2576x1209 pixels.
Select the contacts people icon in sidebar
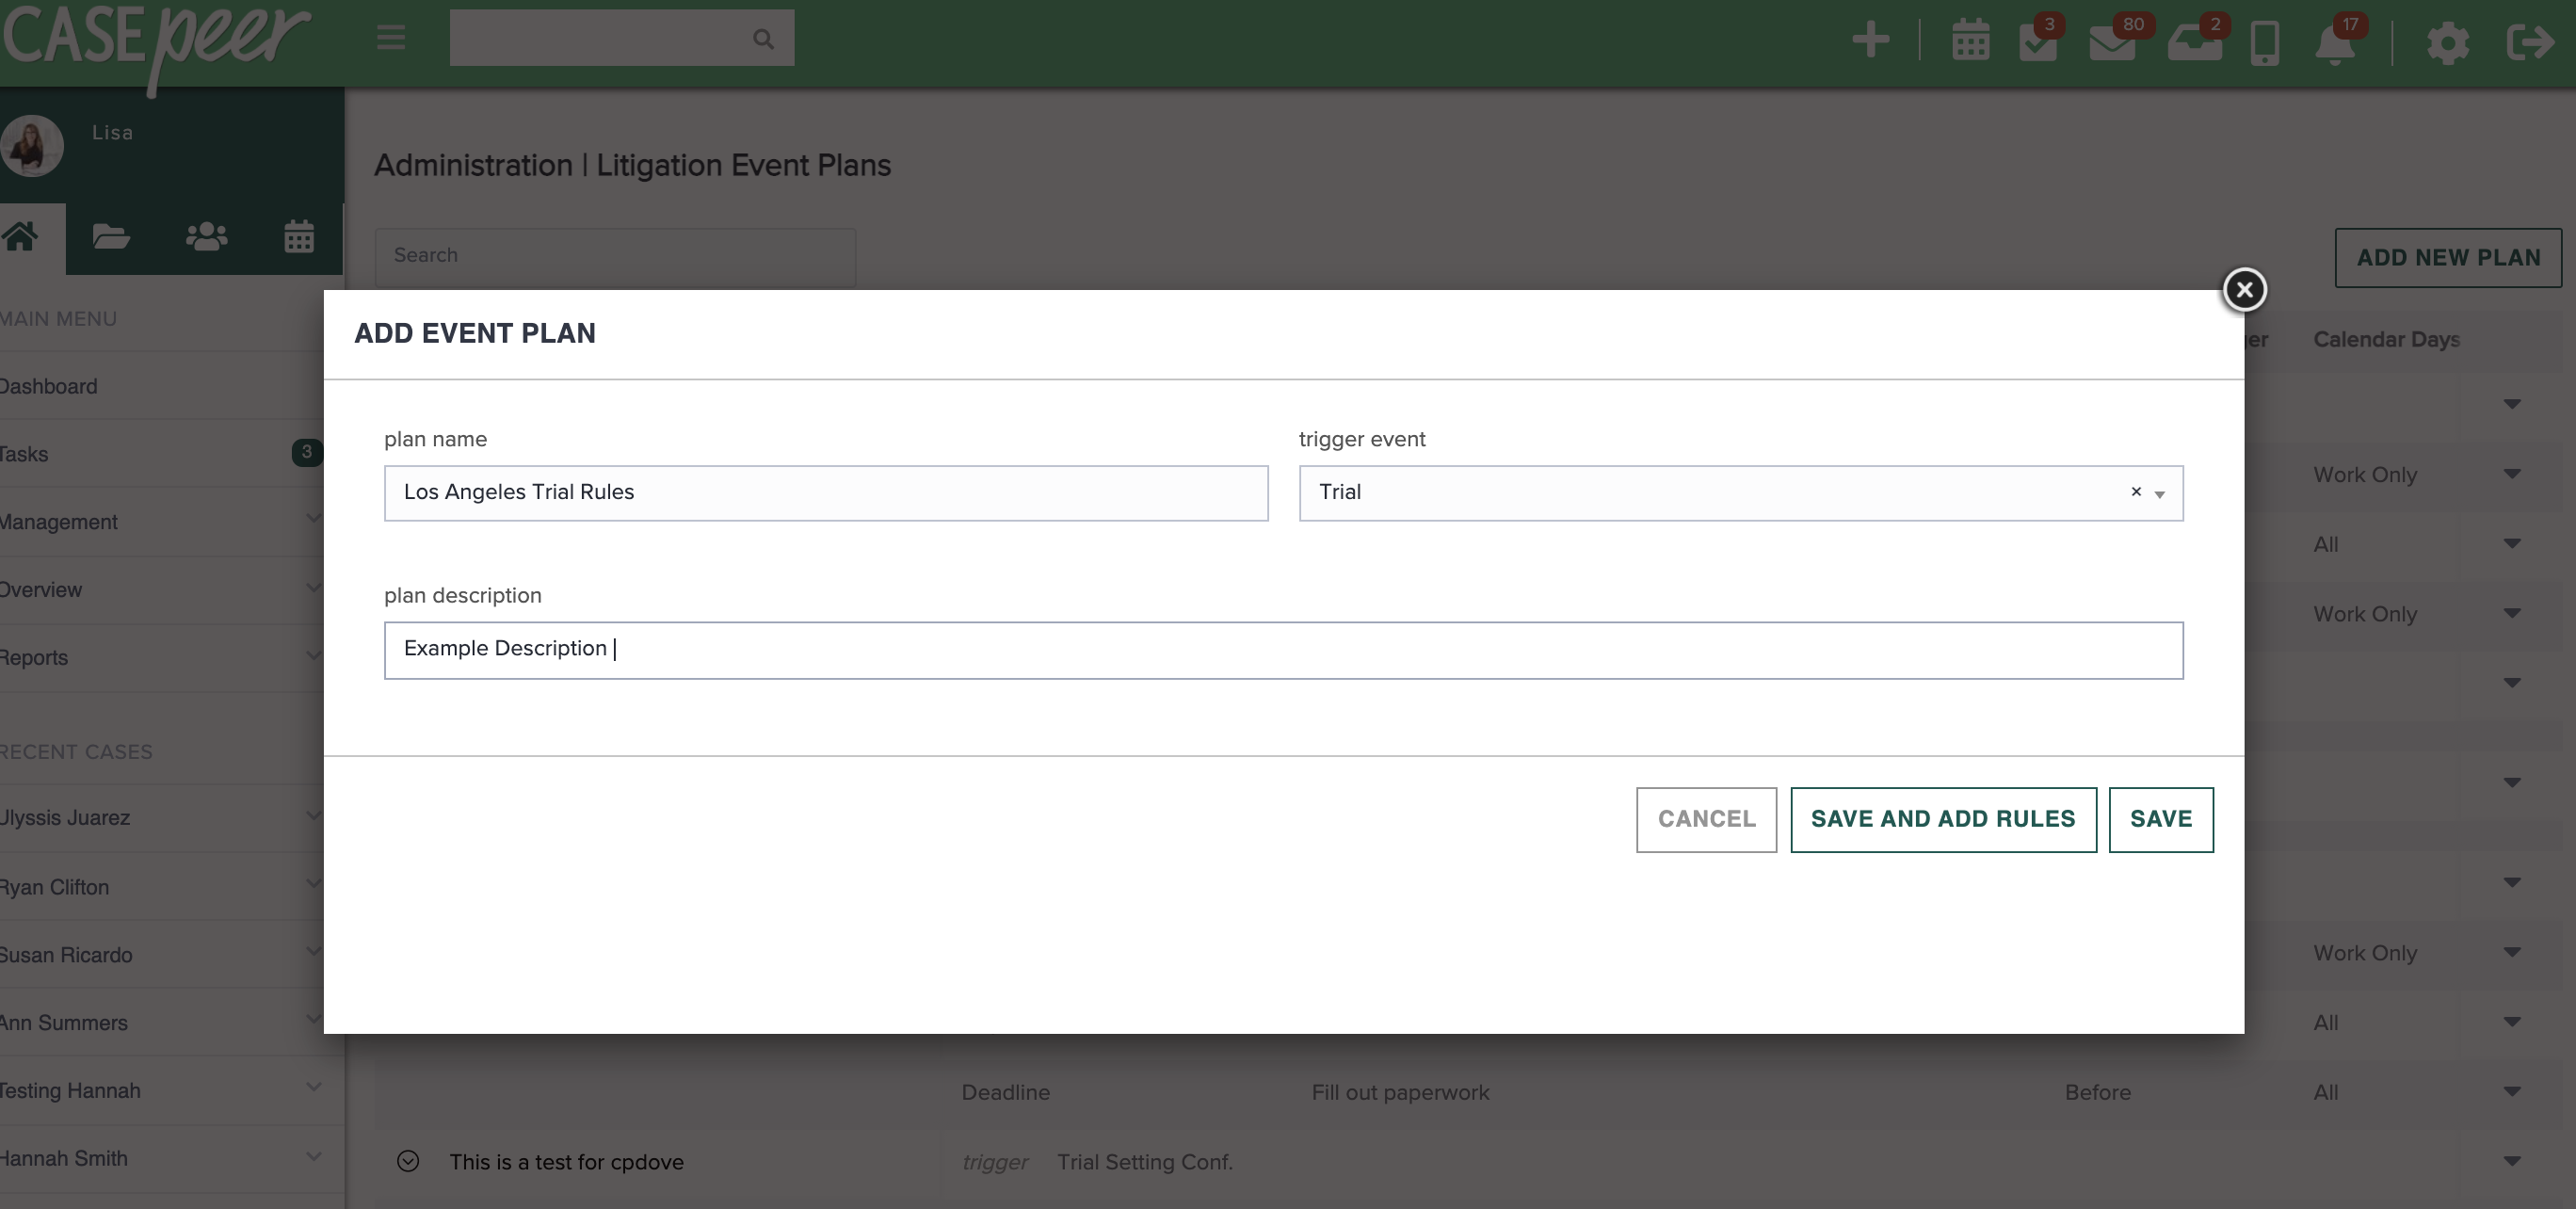pos(205,237)
